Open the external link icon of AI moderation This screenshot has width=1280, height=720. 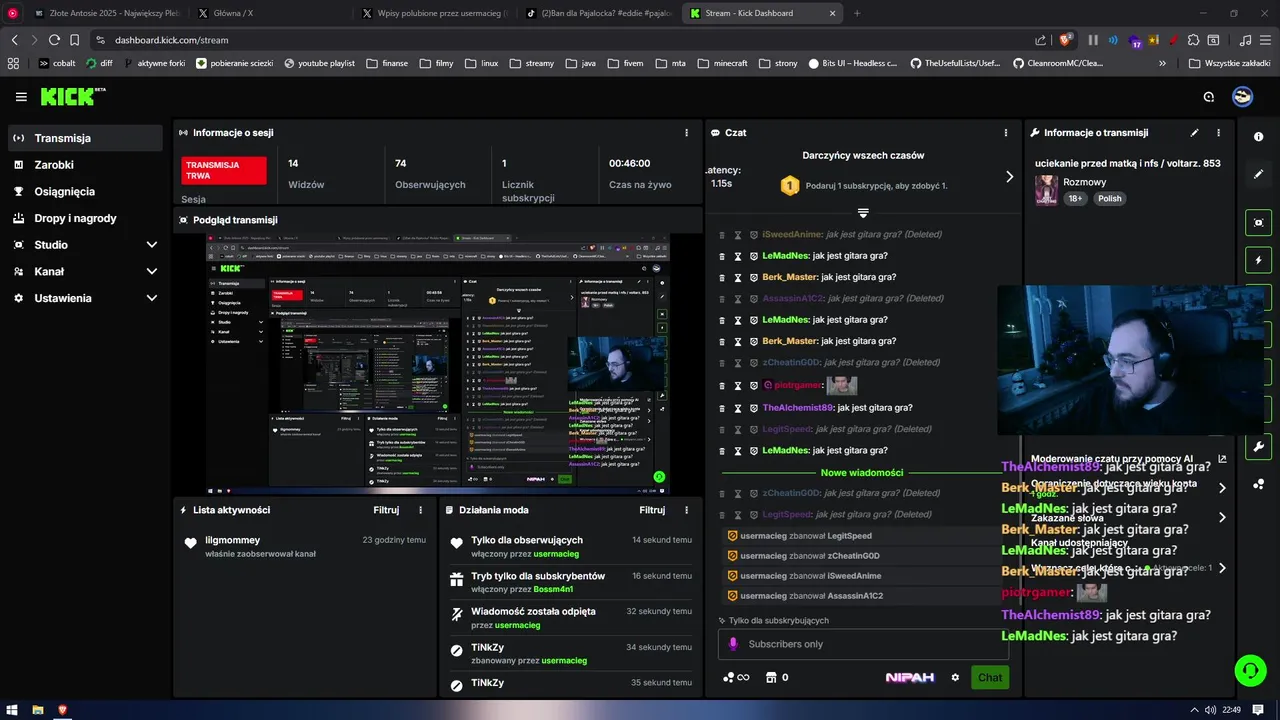point(1222,459)
